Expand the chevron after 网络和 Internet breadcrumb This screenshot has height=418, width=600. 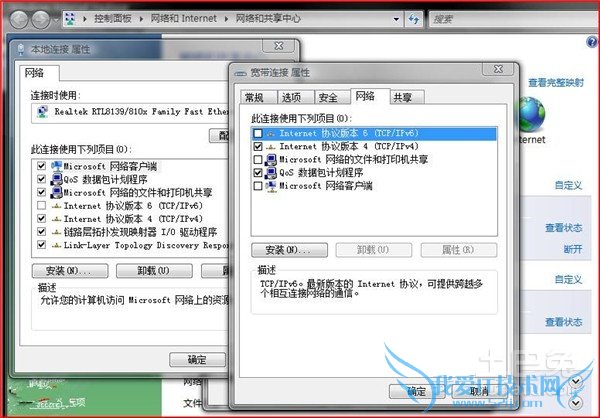[226, 19]
